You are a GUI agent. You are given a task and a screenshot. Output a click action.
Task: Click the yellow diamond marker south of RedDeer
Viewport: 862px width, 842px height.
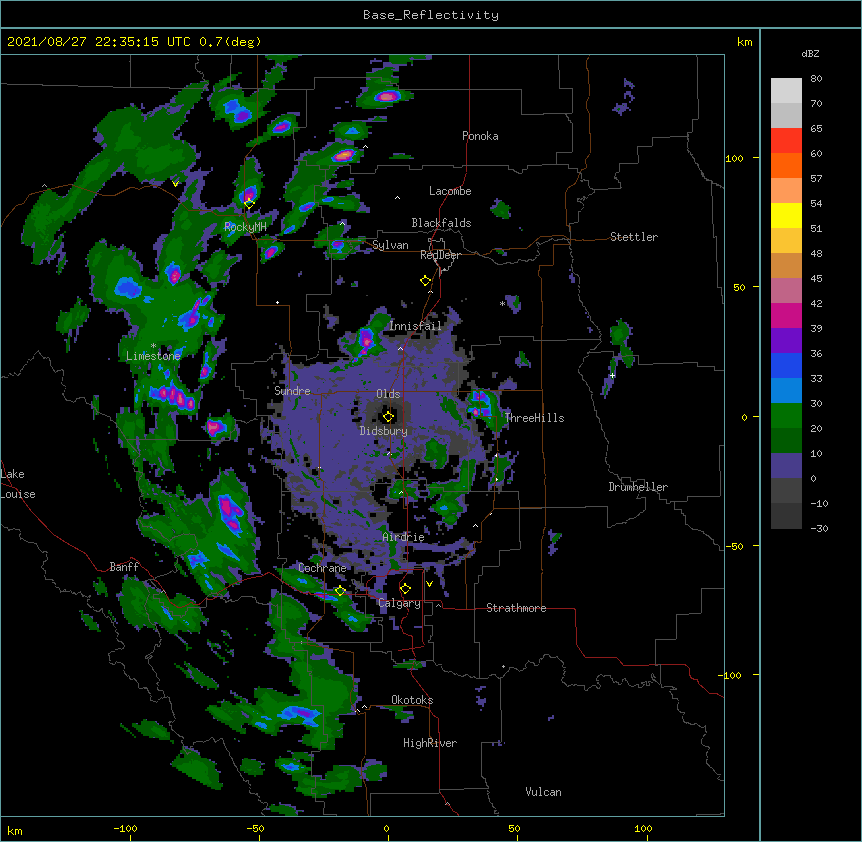(425, 281)
